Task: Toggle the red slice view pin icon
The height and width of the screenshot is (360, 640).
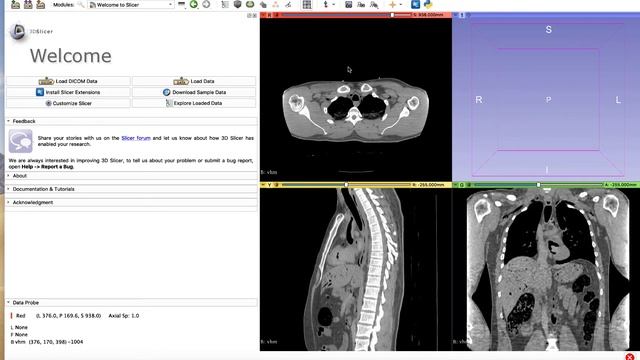Action: [263, 15]
